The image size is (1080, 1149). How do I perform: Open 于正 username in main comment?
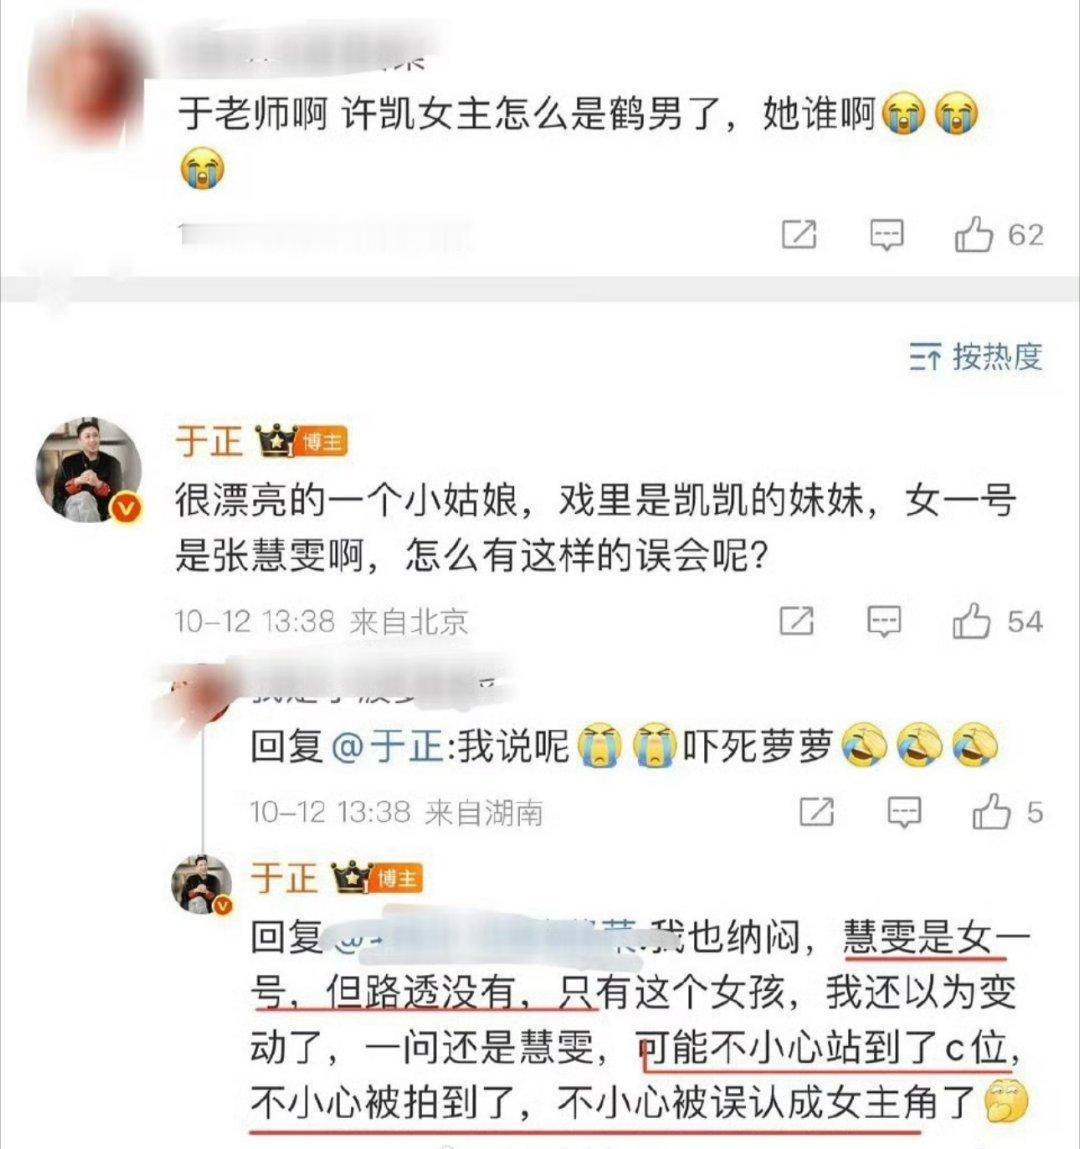pos(209,441)
